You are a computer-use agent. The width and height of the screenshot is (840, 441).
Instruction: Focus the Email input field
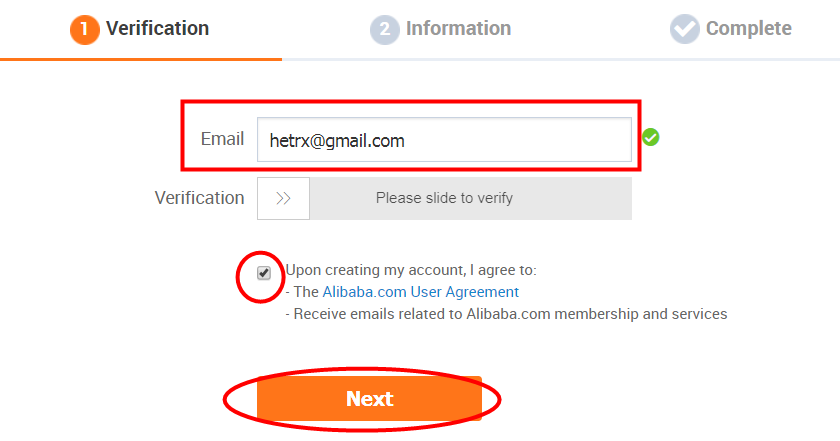coord(444,140)
